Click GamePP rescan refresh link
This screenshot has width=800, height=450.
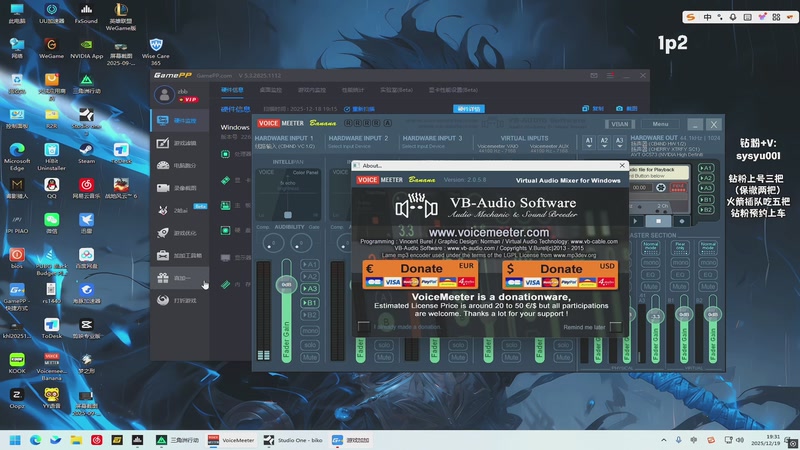[359, 109]
